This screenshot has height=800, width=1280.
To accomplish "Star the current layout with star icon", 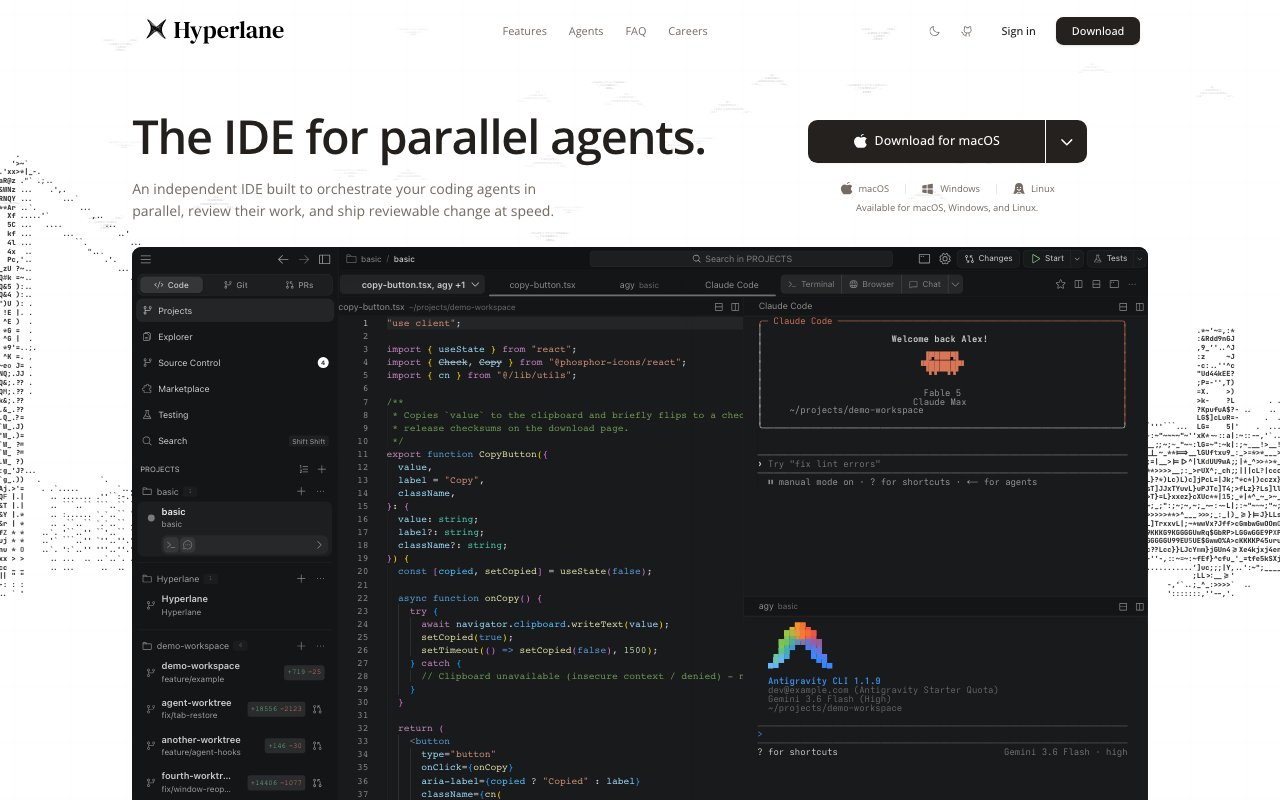I will click(1061, 284).
